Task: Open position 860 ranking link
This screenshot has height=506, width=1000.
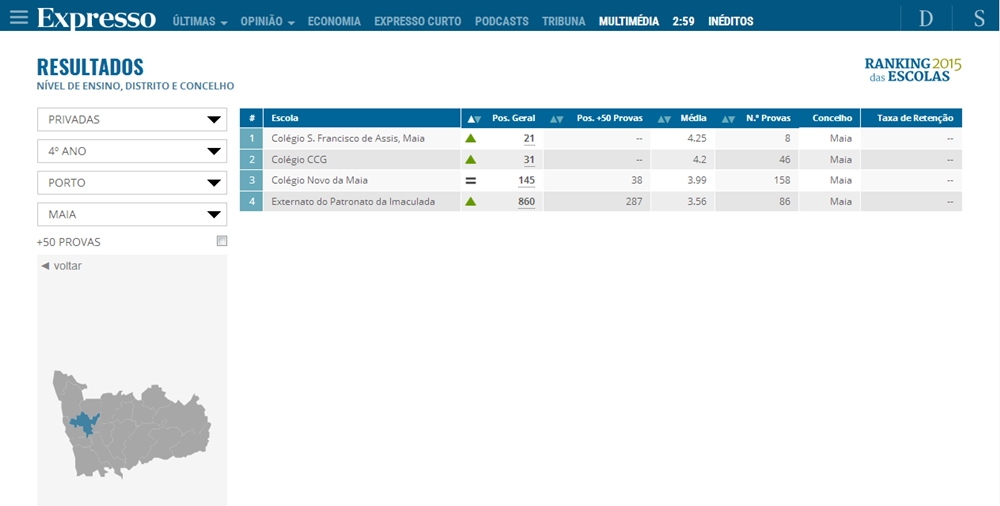Action: click(x=526, y=202)
